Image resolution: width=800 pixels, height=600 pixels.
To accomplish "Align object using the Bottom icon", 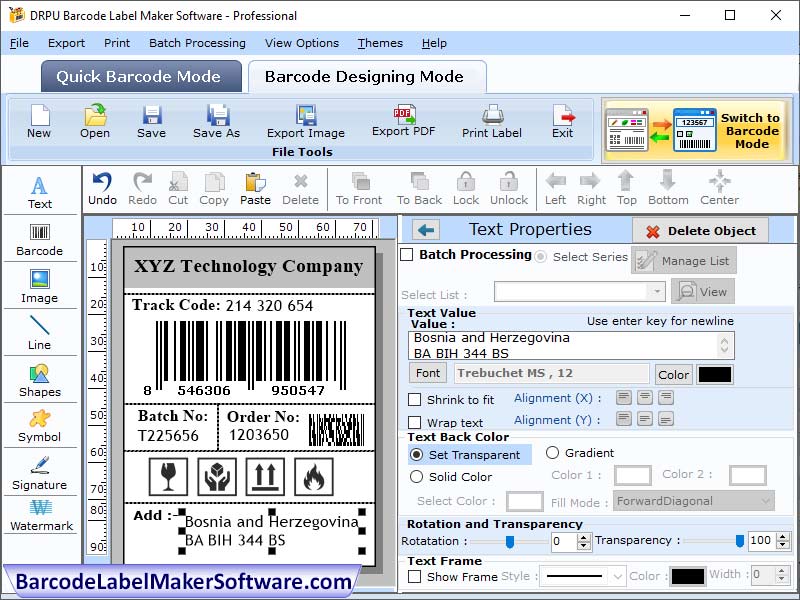I will pos(668,189).
